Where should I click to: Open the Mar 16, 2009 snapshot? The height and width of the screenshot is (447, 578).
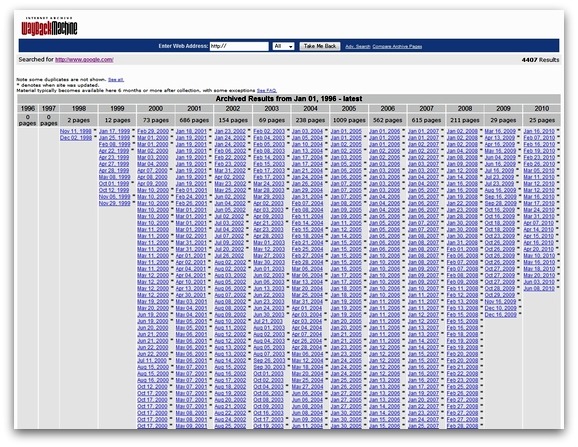tap(500, 131)
